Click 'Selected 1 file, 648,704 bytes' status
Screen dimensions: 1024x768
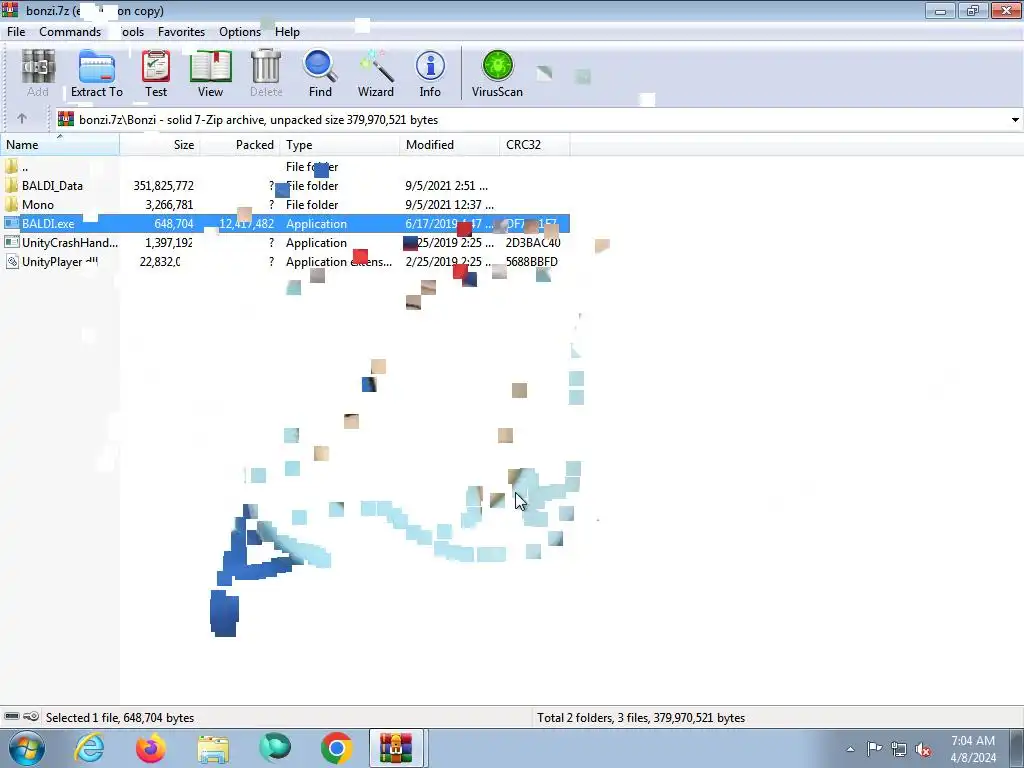(x=120, y=717)
